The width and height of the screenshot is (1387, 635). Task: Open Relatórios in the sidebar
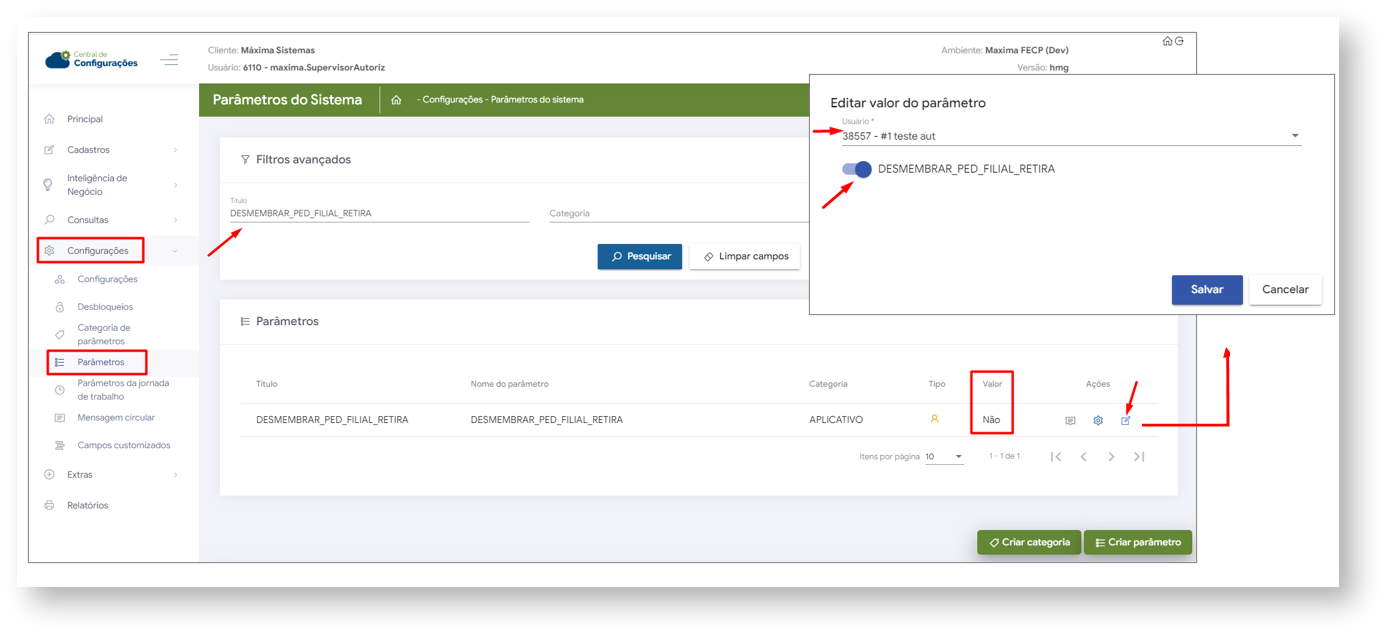coord(88,506)
